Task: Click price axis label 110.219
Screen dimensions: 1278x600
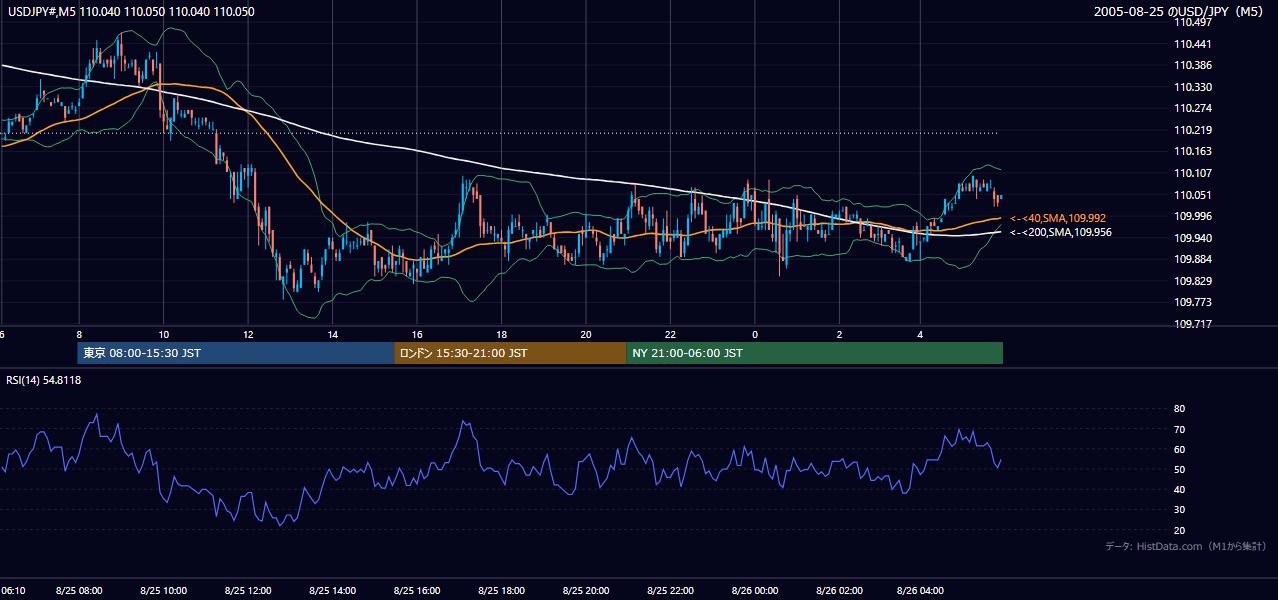Action: point(1192,130)
